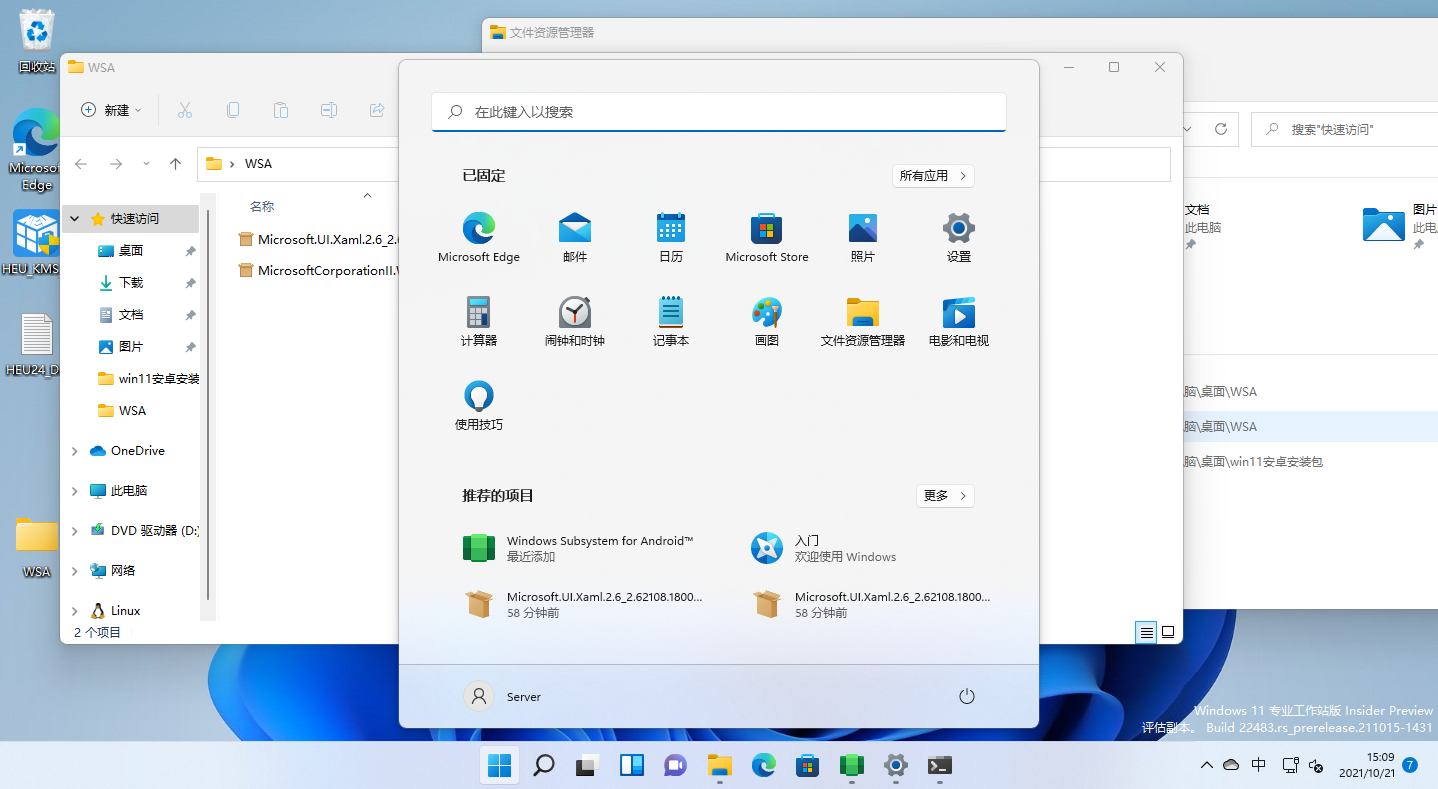1438x789 pixels.
Task: Click the 搜索"快速访问" search field
Action: [x=1345, y=129]
